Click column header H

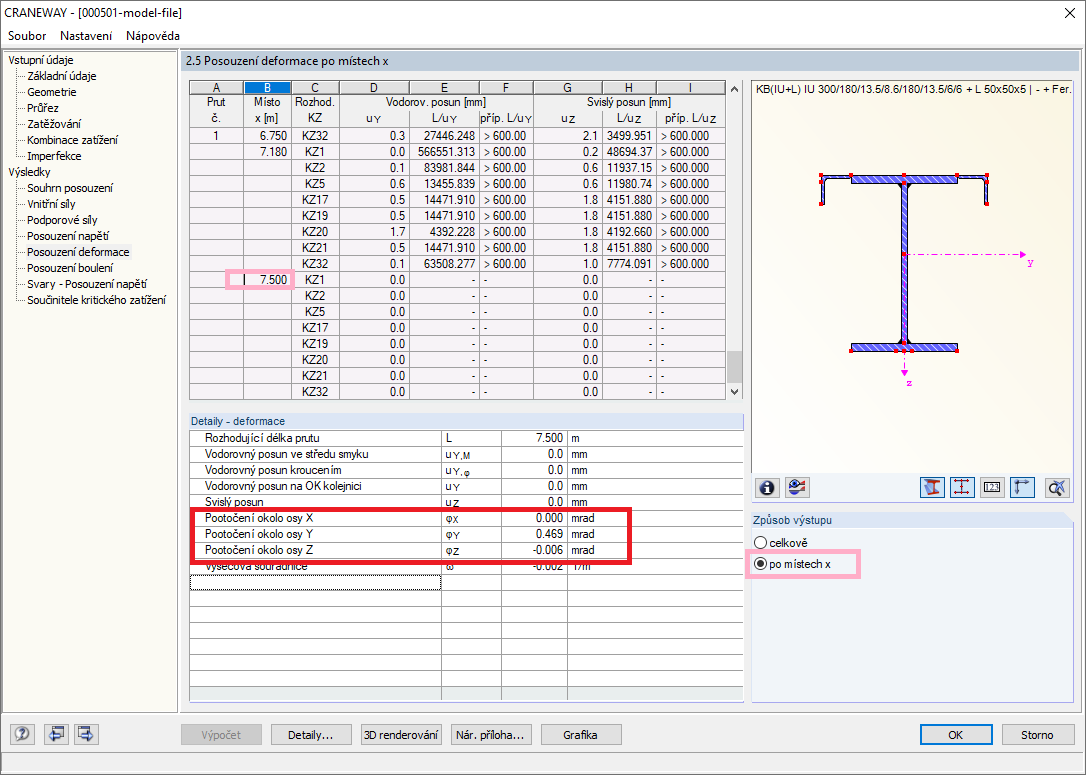(629, 87)
